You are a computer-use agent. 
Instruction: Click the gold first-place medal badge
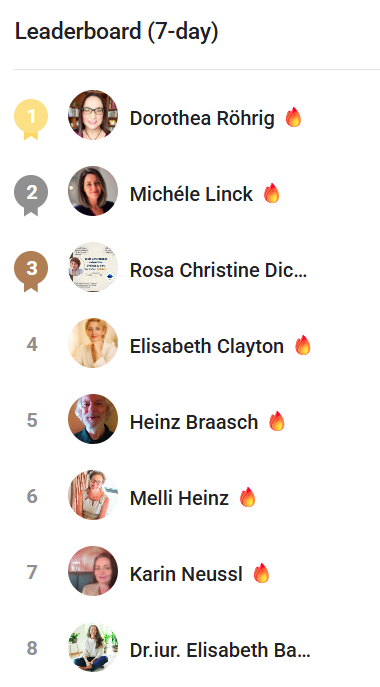tap(31, 119)
